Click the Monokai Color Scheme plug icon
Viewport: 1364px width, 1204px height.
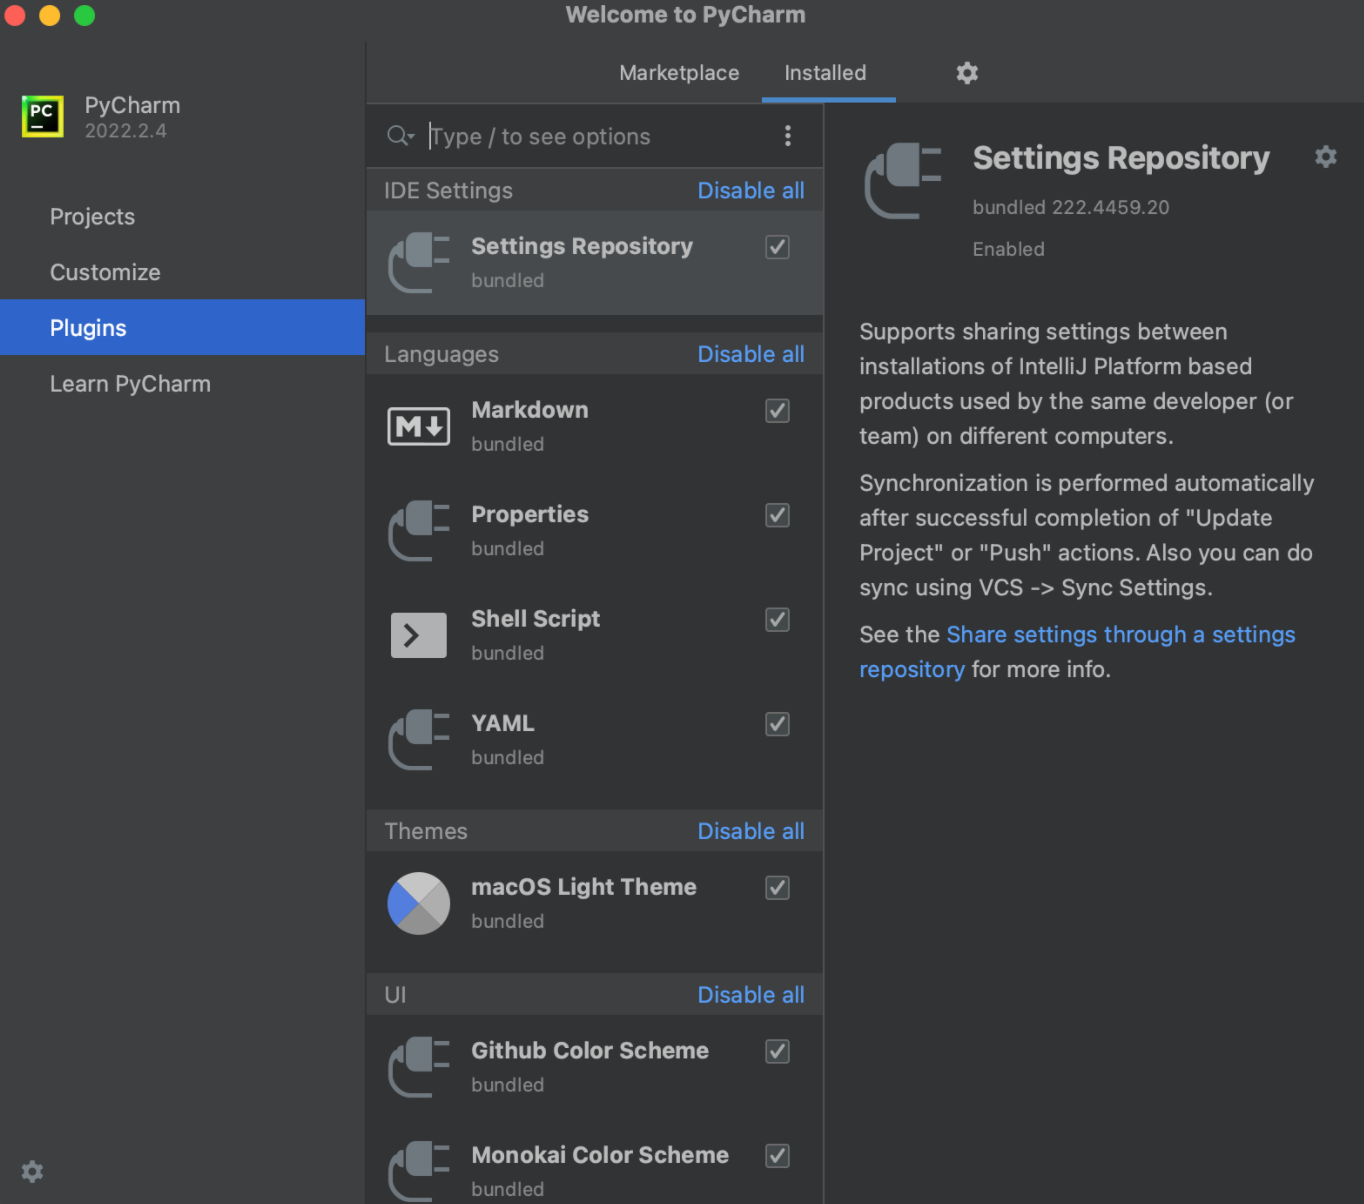(x=419, y=1171)
